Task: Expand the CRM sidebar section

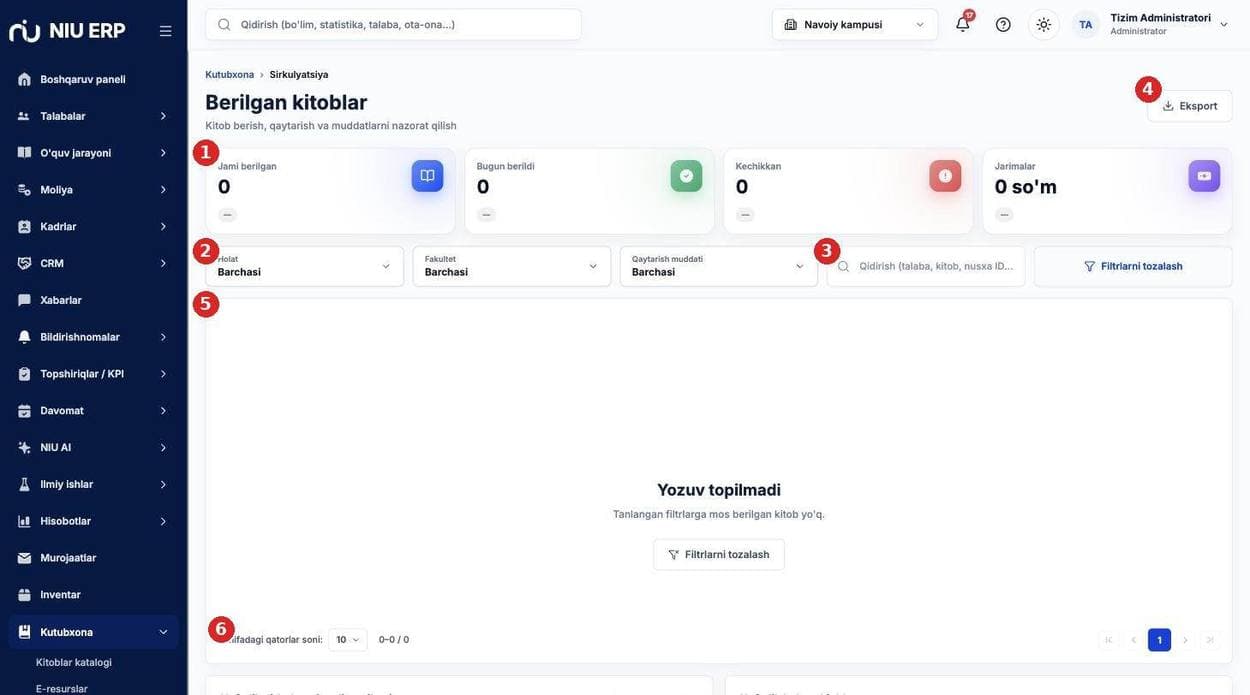Action: (94, 263)
